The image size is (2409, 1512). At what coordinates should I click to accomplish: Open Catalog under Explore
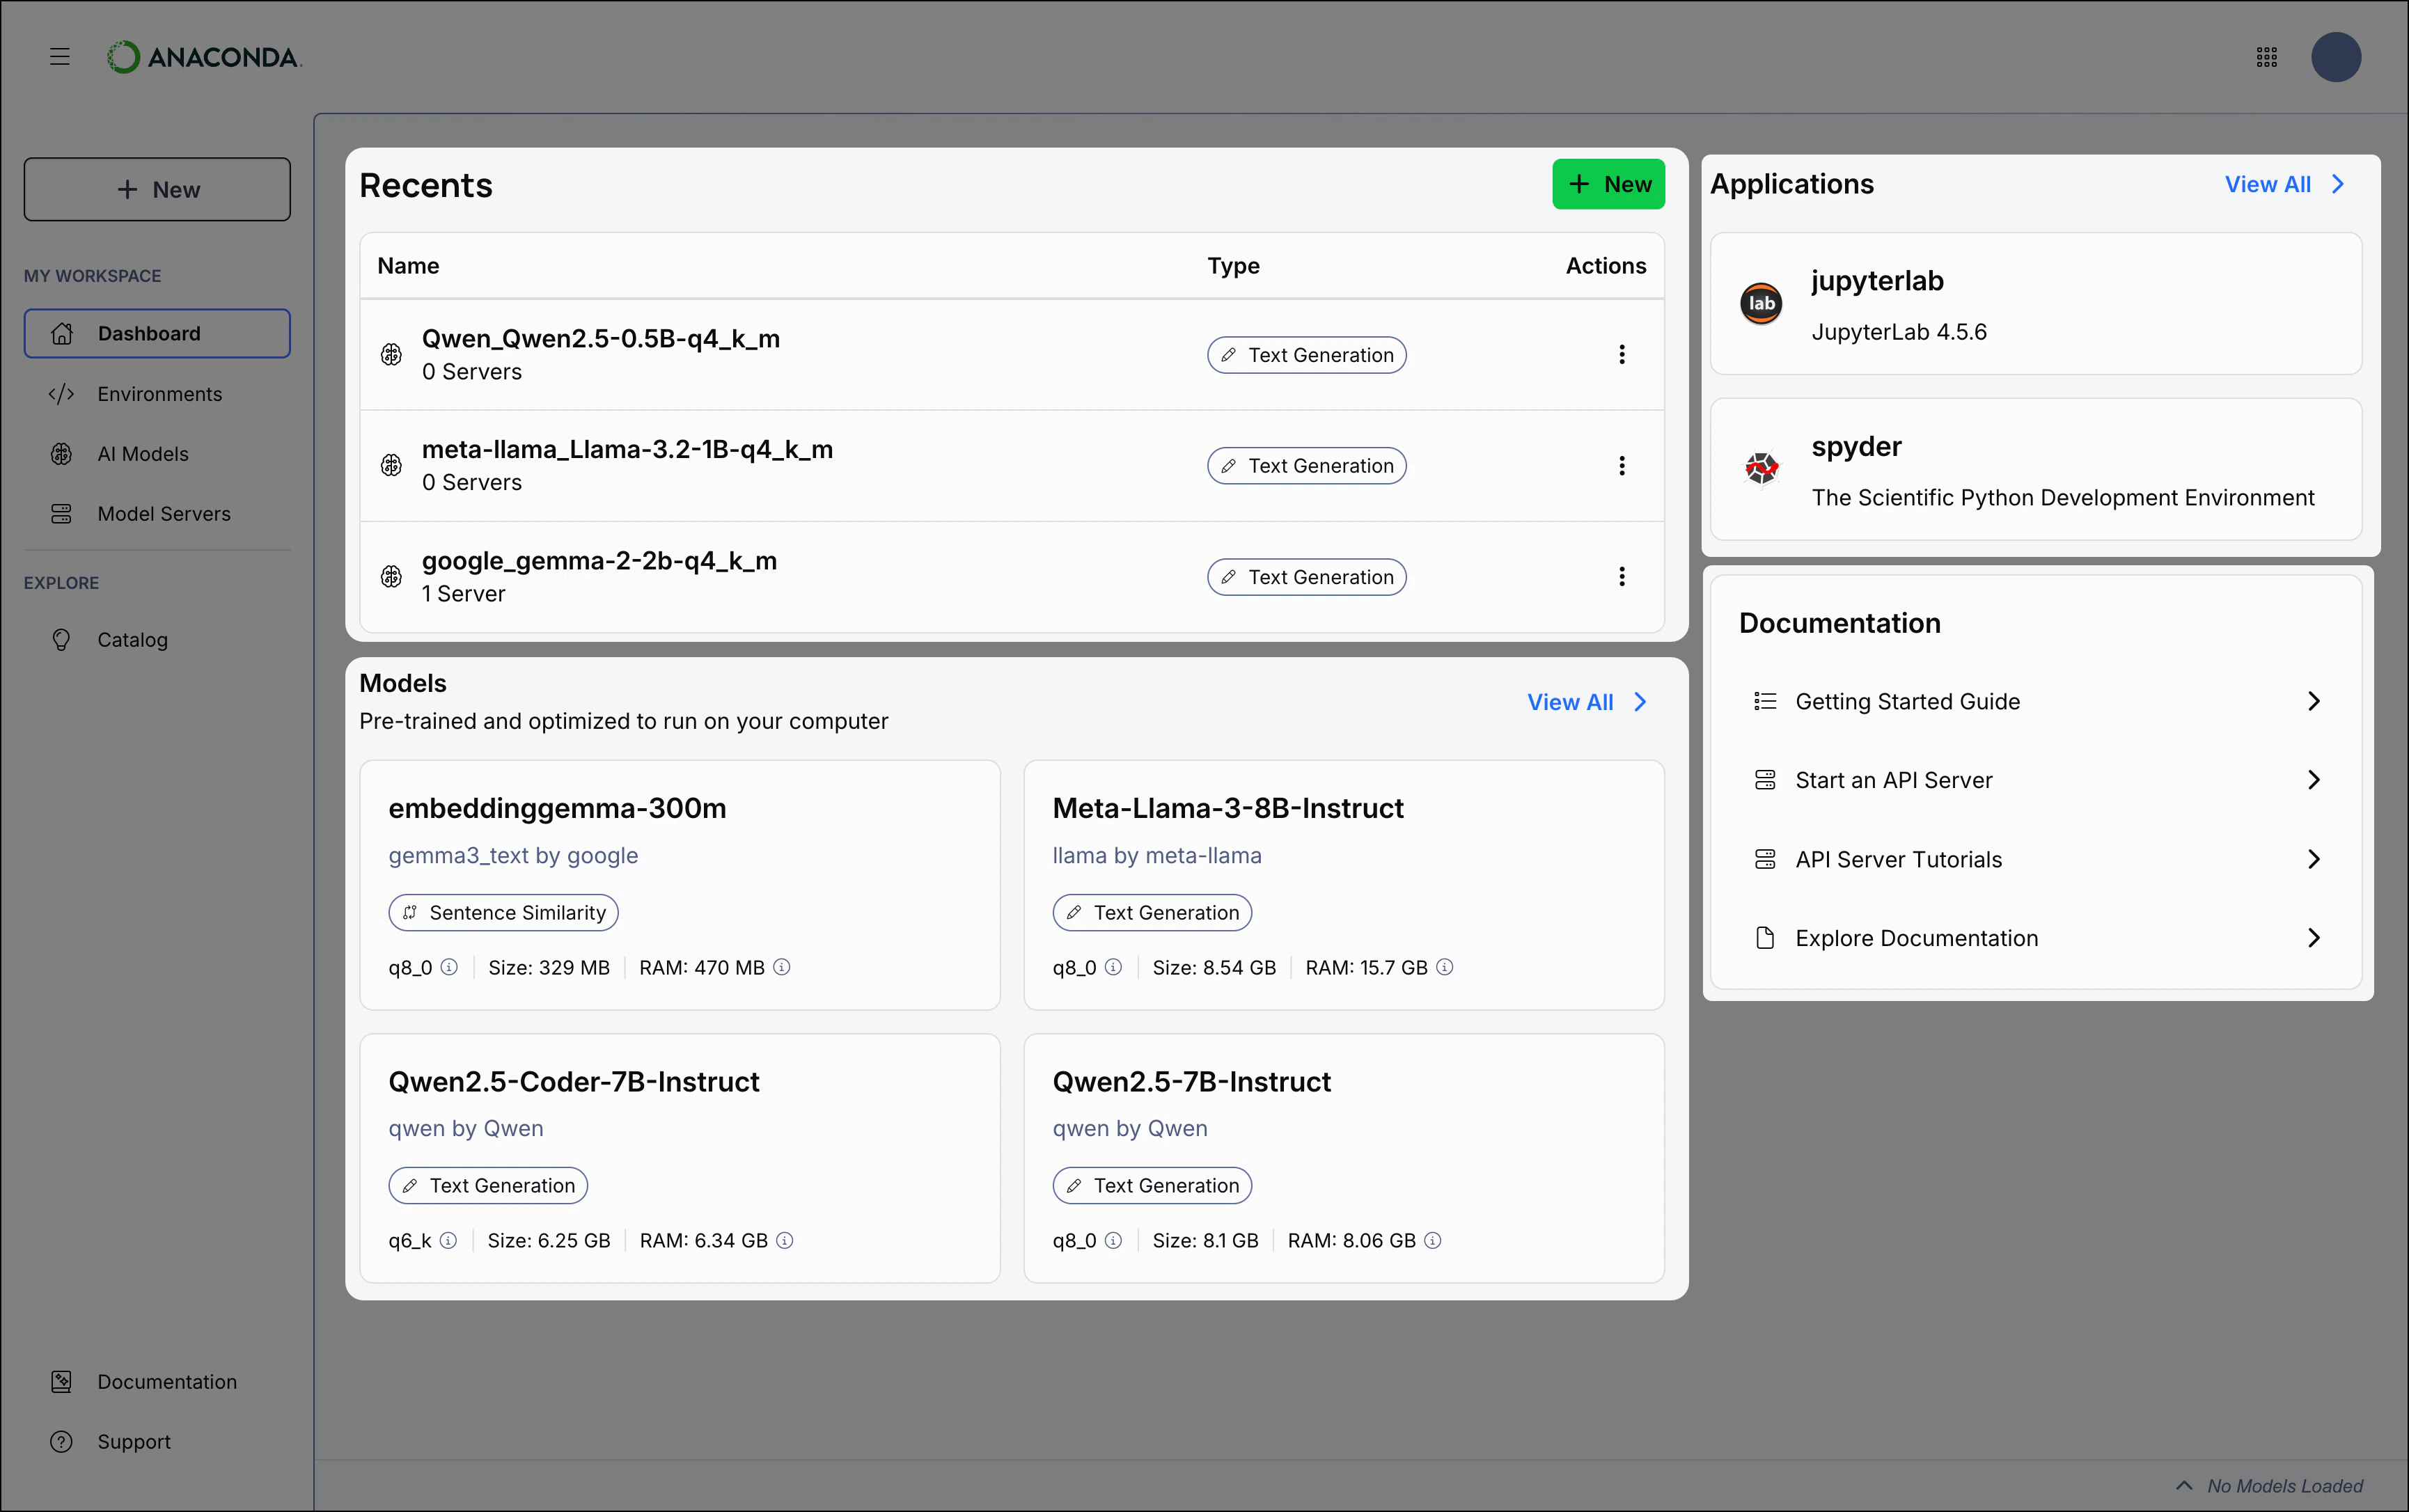133,639
